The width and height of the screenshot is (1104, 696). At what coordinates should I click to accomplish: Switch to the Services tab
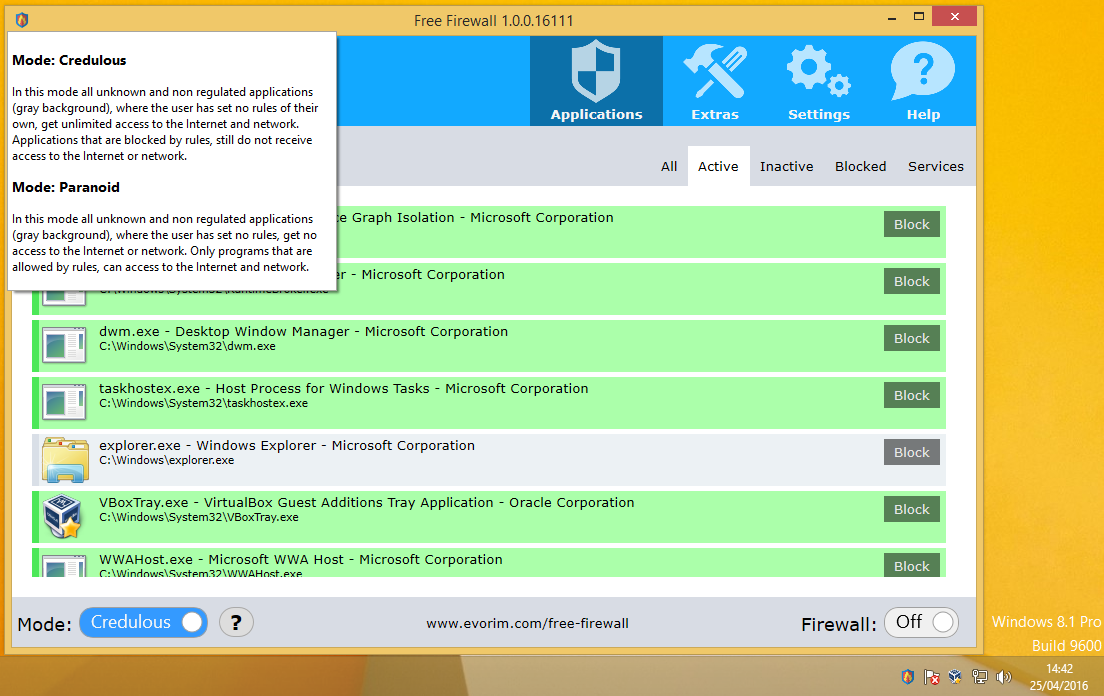[x=936, y=166]
